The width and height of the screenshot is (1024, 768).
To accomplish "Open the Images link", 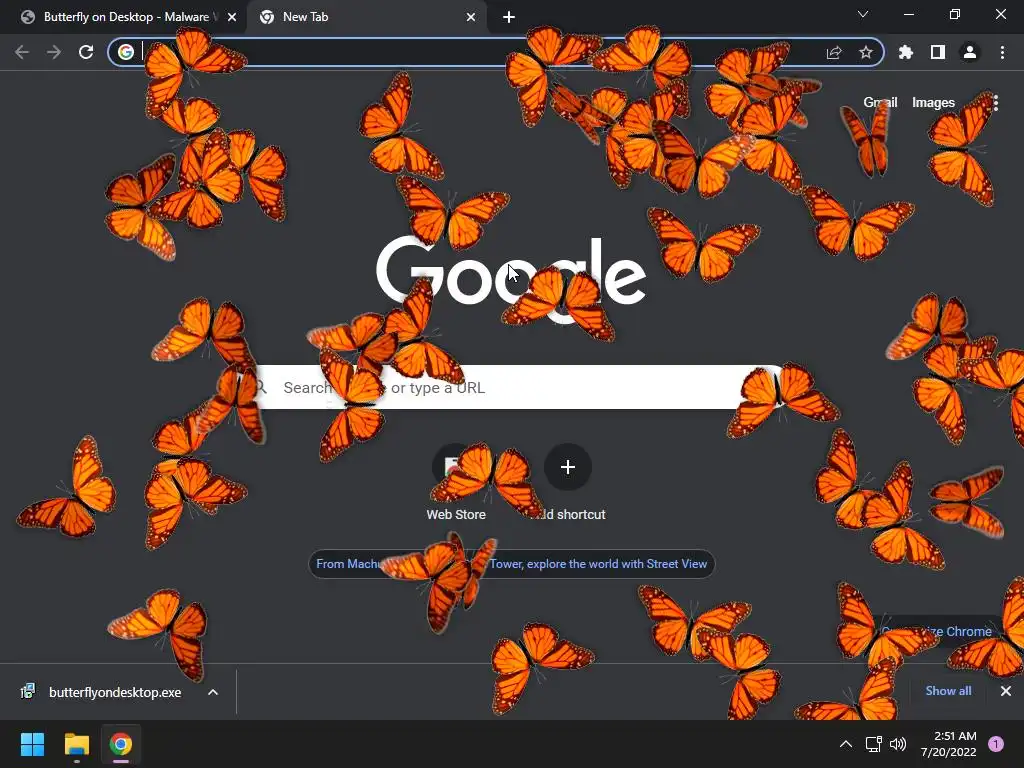I will 933,103.
